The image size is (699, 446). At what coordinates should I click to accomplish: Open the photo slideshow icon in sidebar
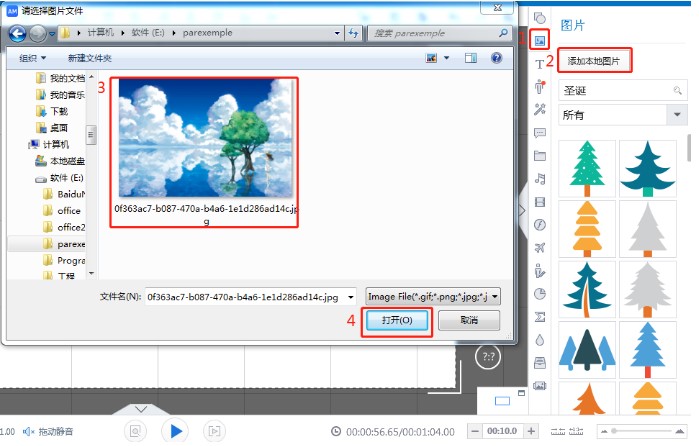[540, 385]
